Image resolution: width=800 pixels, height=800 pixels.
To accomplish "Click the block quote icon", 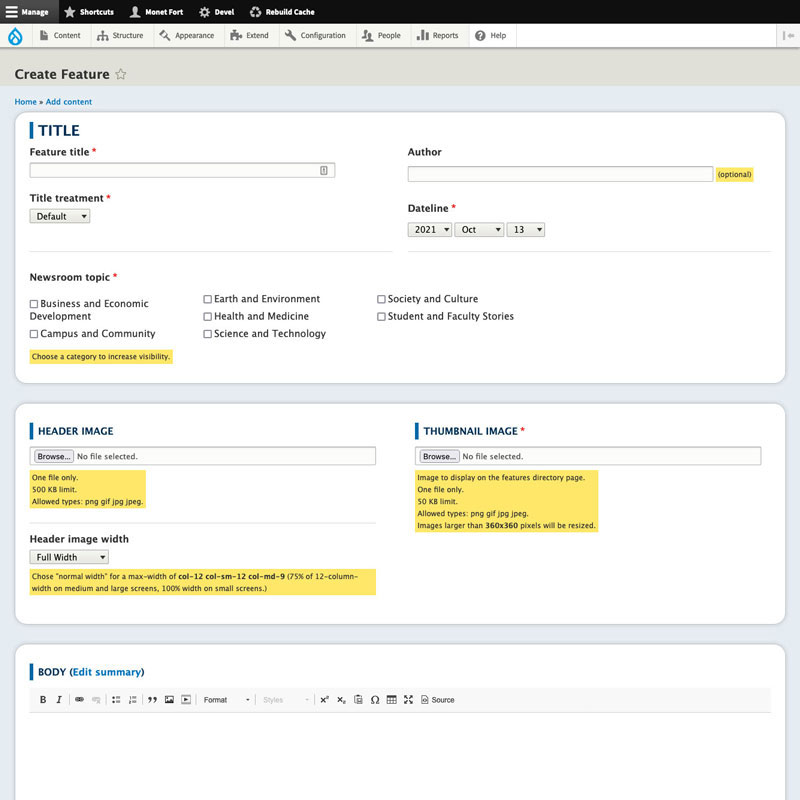I will (152, 699).
